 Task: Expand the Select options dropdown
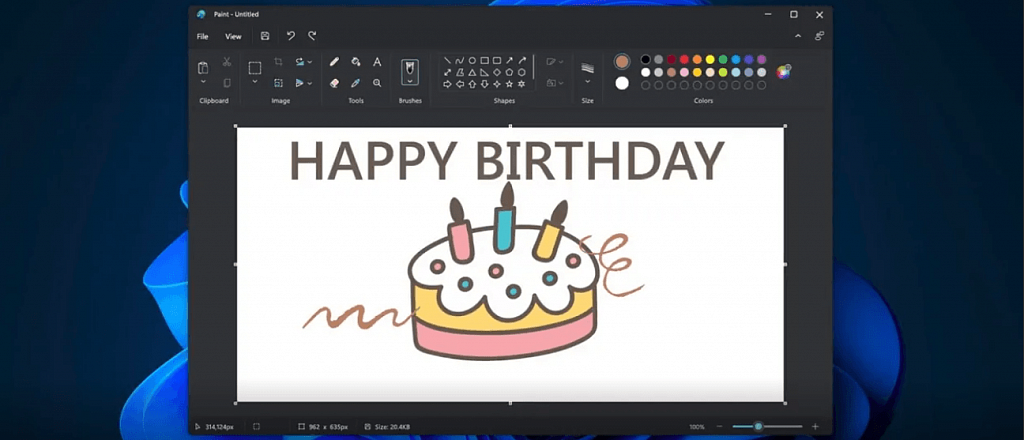click(x=255, y=82)
